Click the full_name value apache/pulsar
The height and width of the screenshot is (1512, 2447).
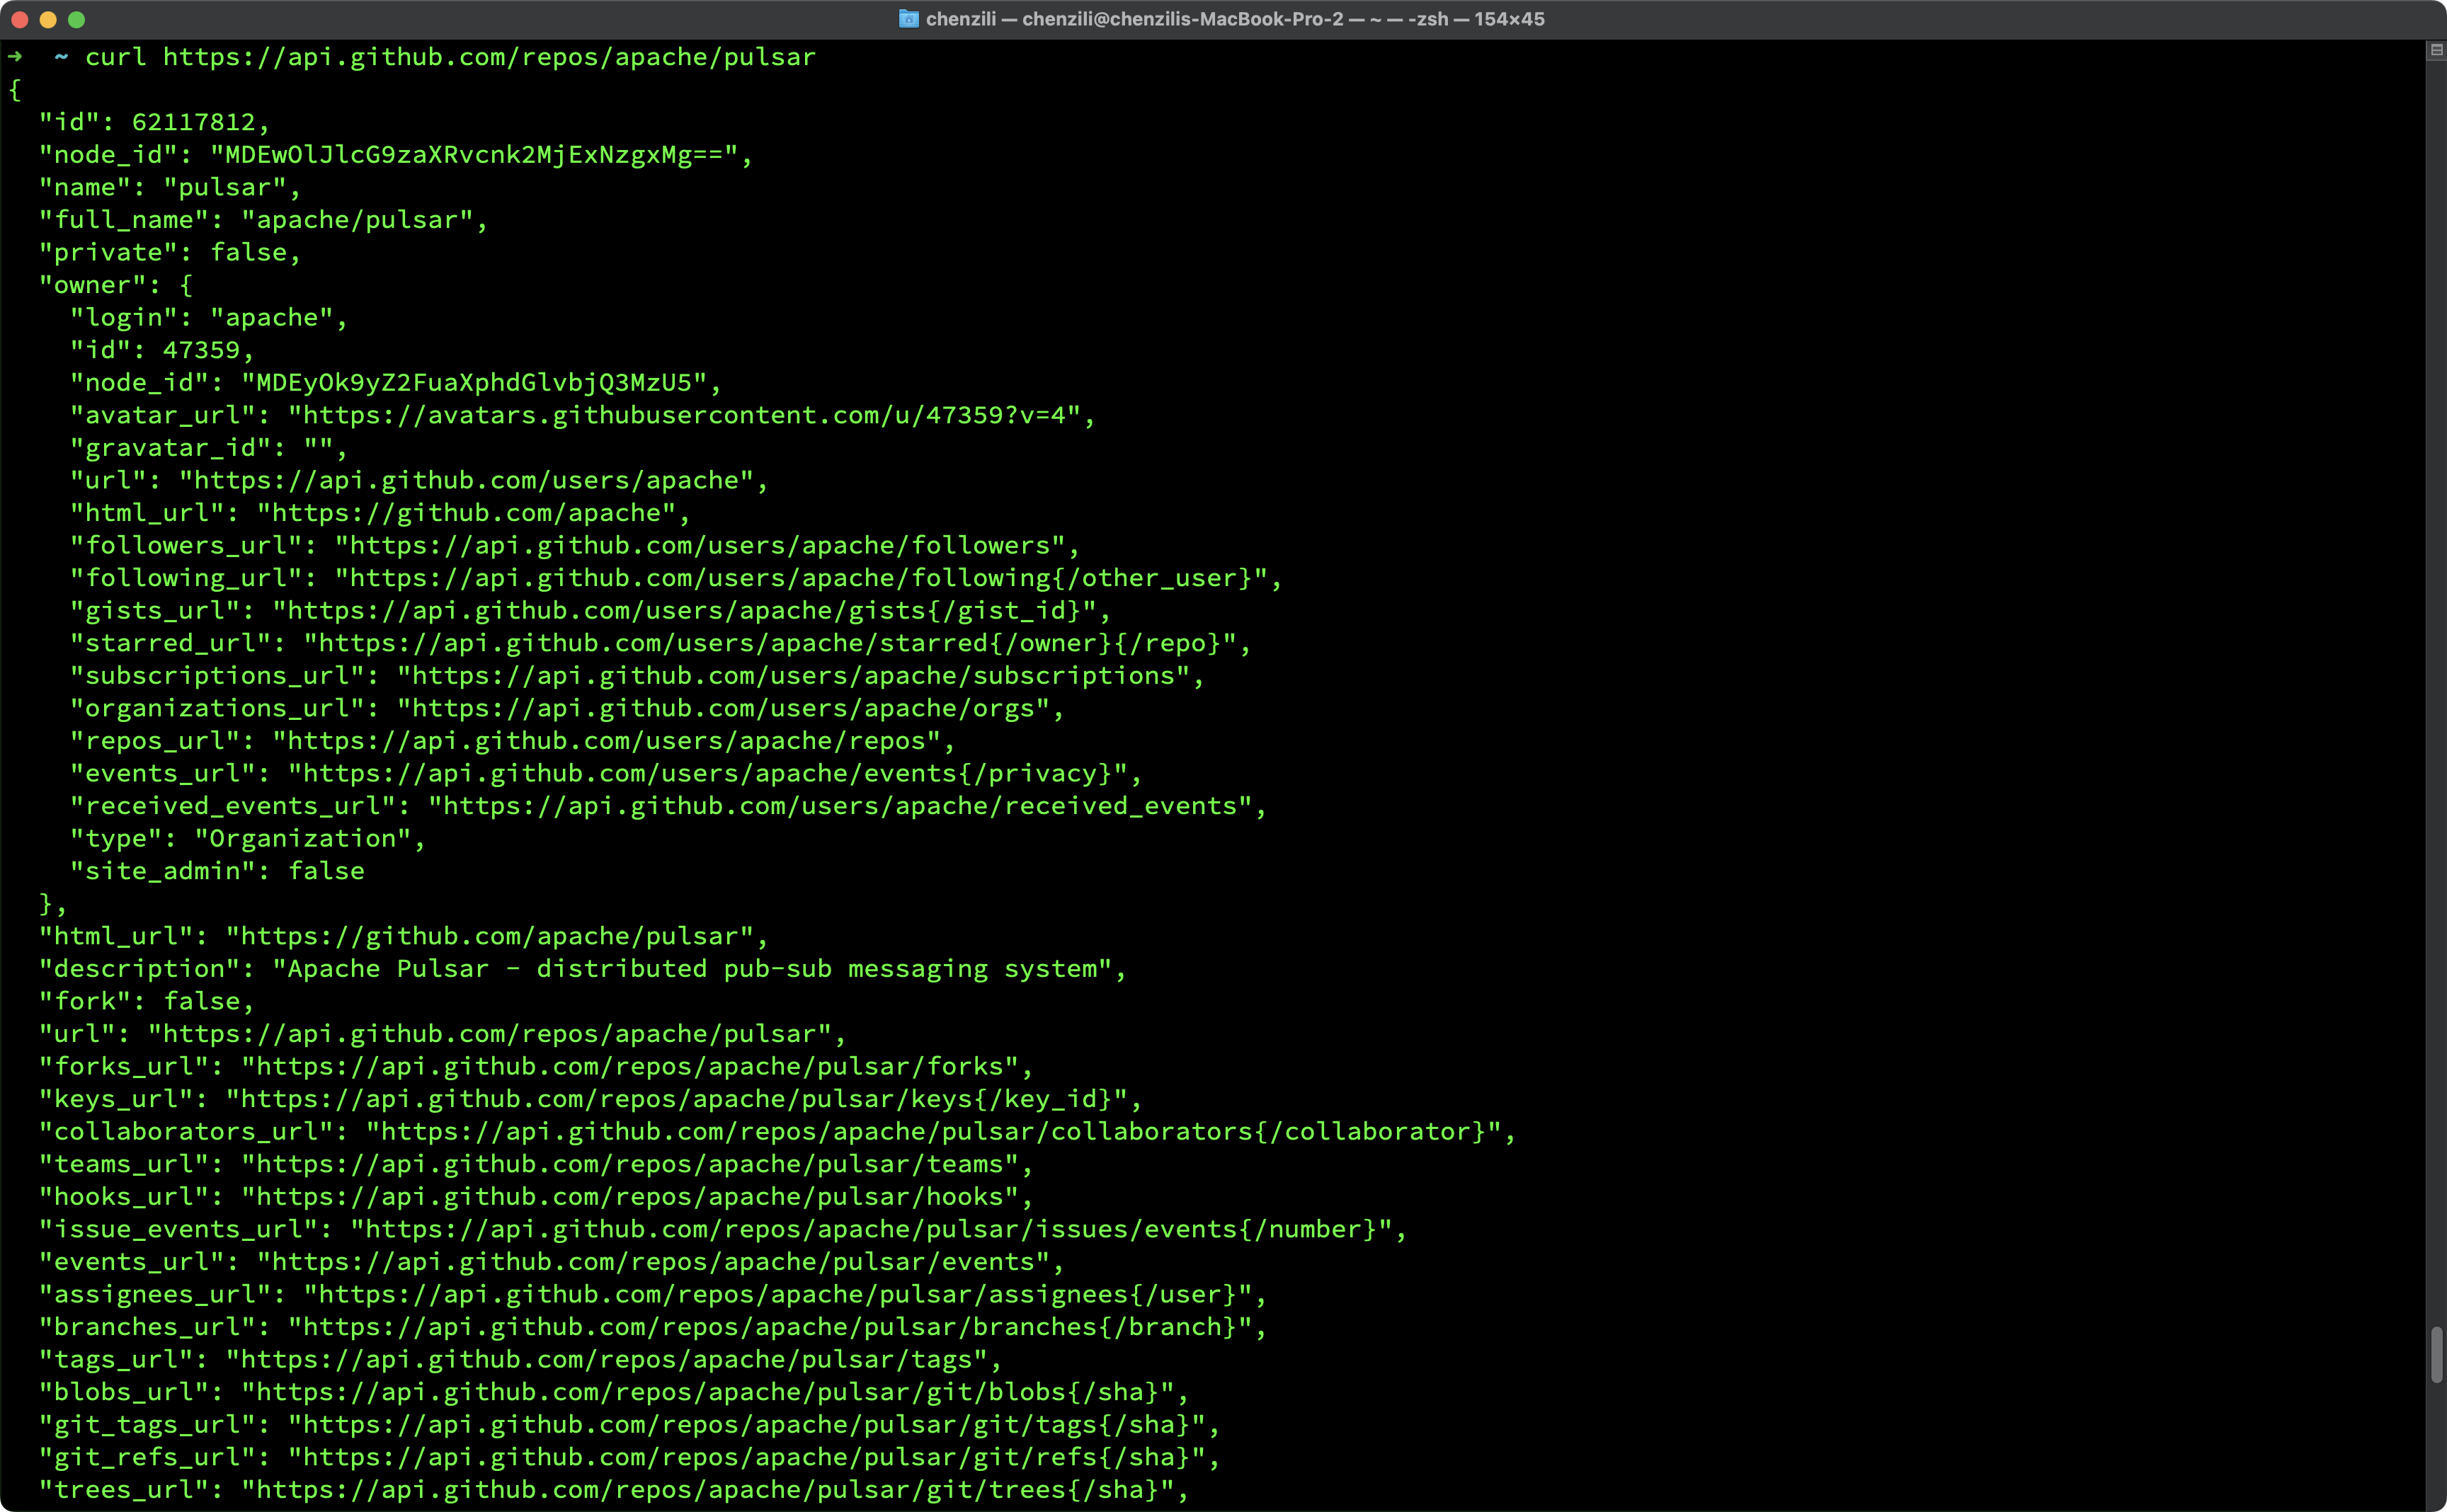pyautogui.click(x=364, y=220)
